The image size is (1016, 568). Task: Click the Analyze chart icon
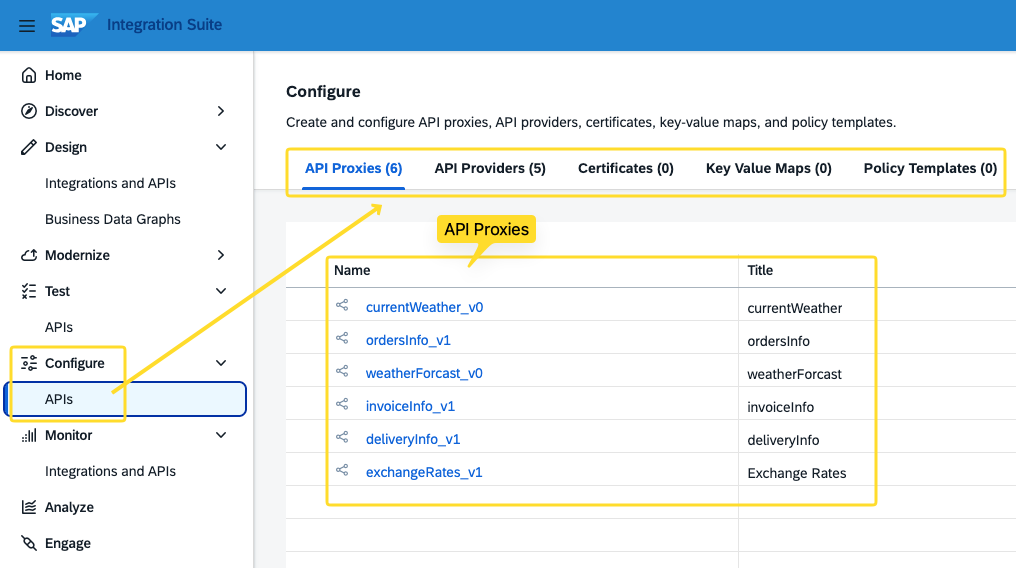click(29, 507)
